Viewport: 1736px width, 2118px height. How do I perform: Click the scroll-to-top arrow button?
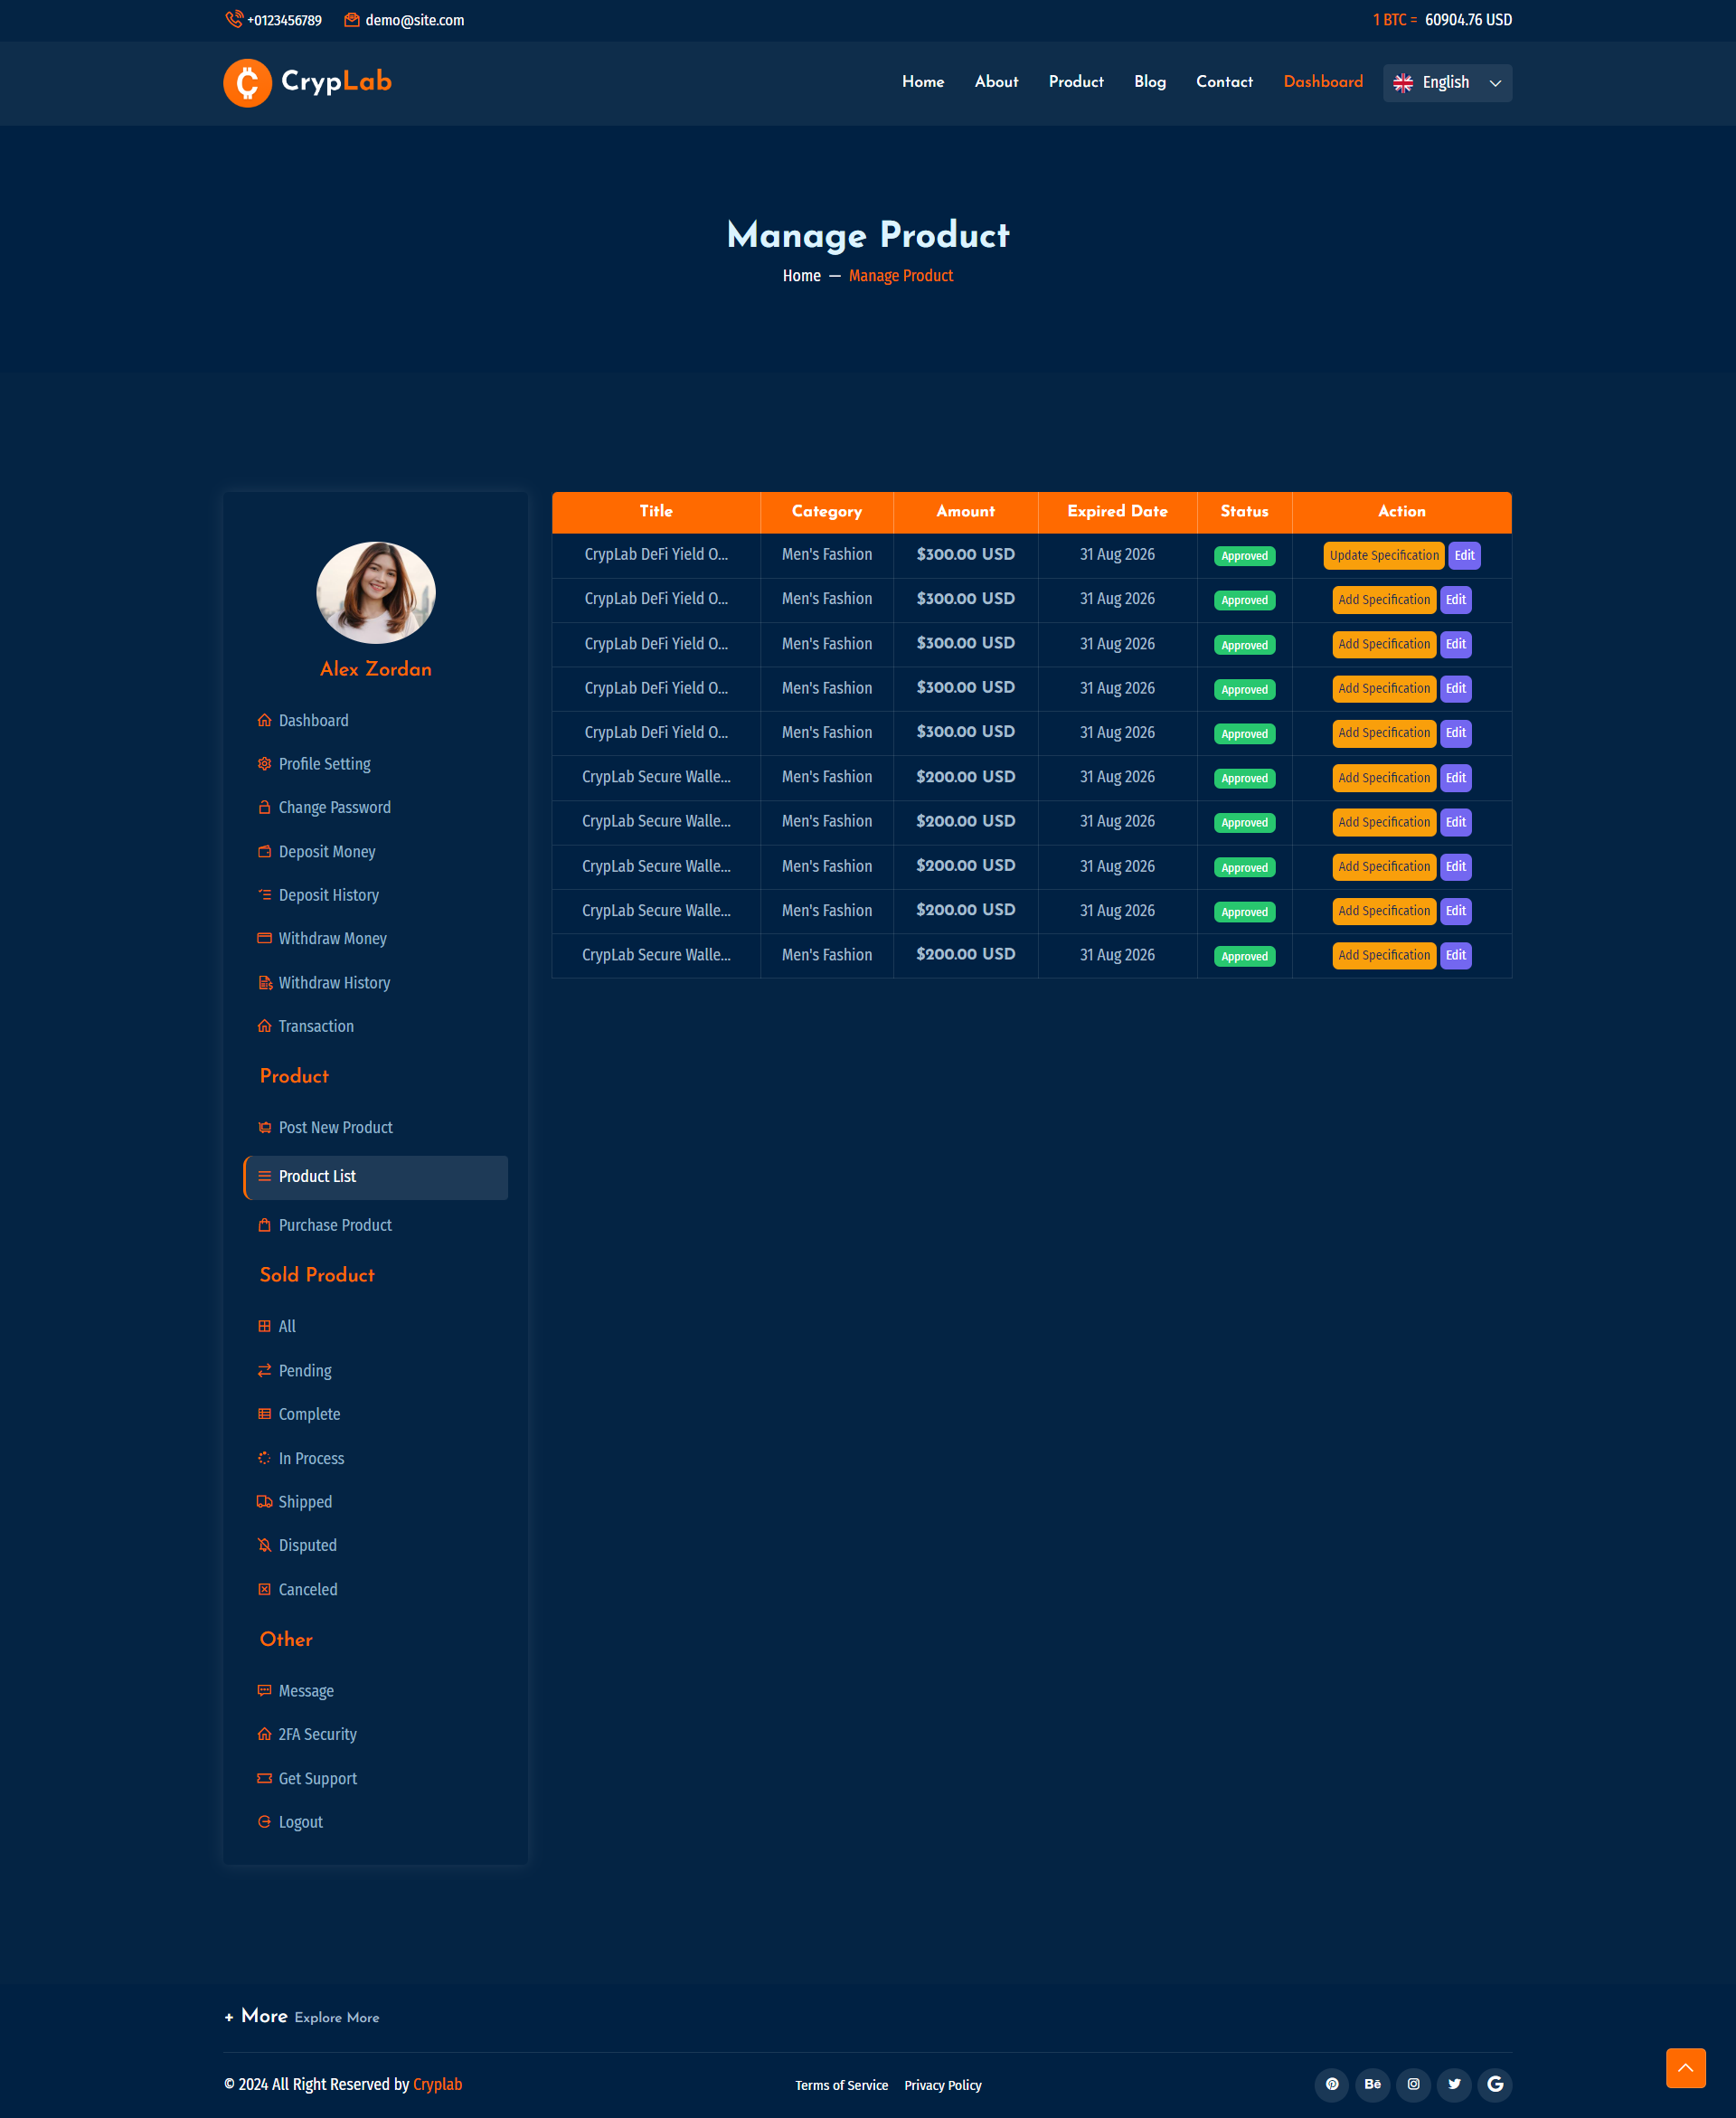pyautogui.click(x=1686, y=2068)
